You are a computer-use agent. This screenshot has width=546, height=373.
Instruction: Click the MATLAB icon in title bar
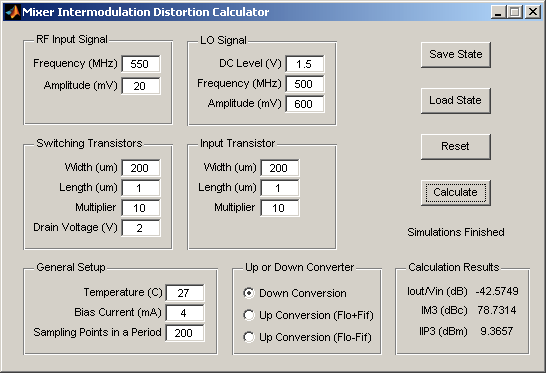tap(13, 12)
